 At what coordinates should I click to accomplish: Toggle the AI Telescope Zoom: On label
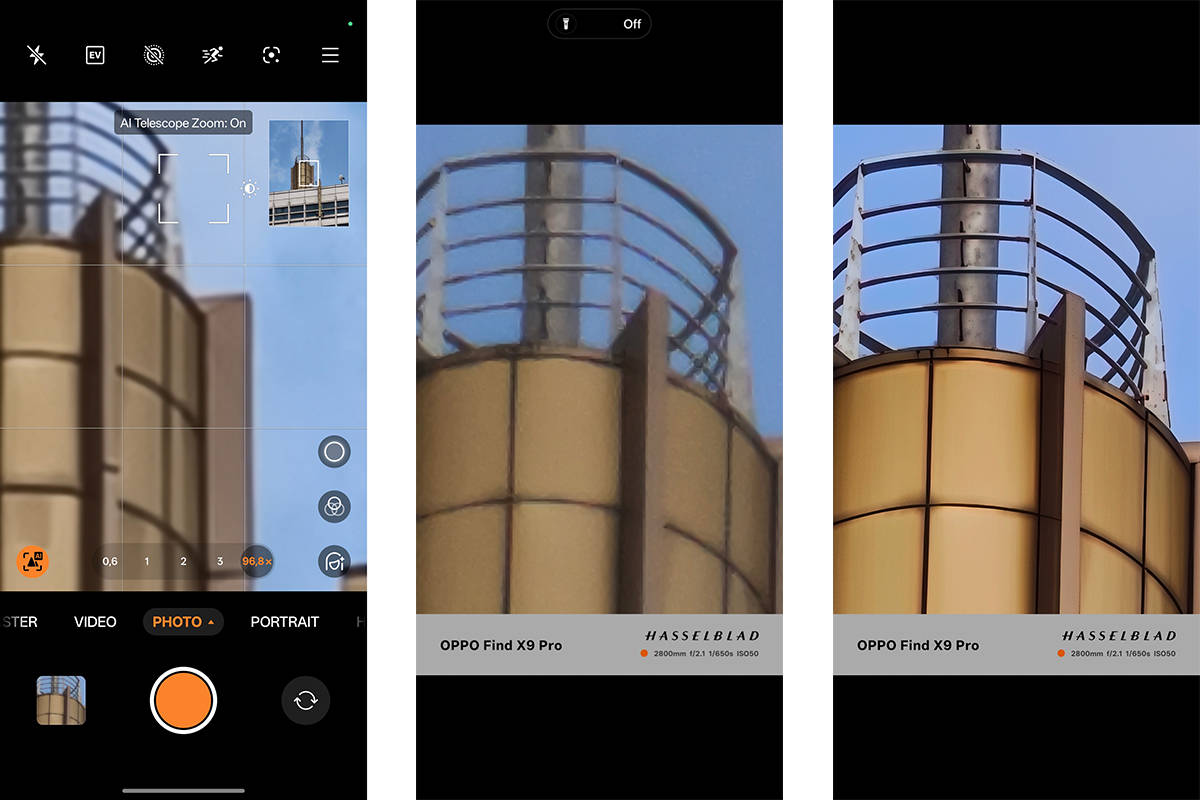183,123
